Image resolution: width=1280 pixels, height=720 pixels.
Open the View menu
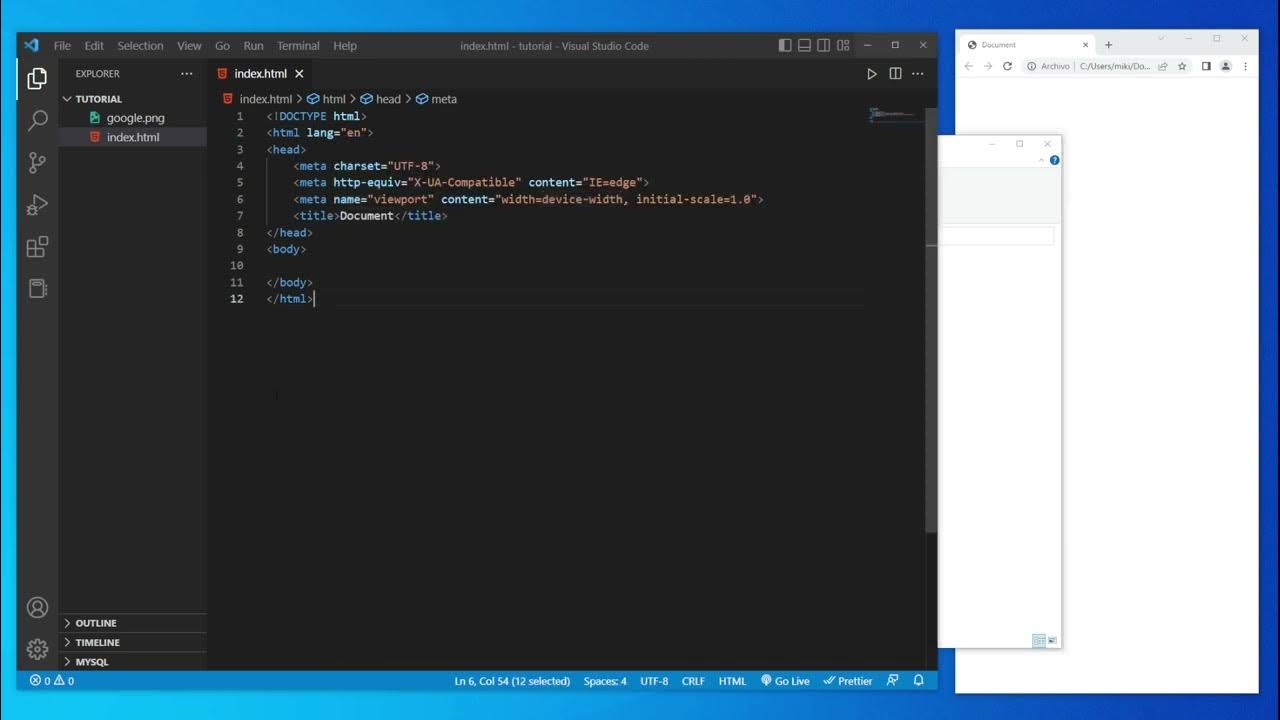click(x=189, y=46)
